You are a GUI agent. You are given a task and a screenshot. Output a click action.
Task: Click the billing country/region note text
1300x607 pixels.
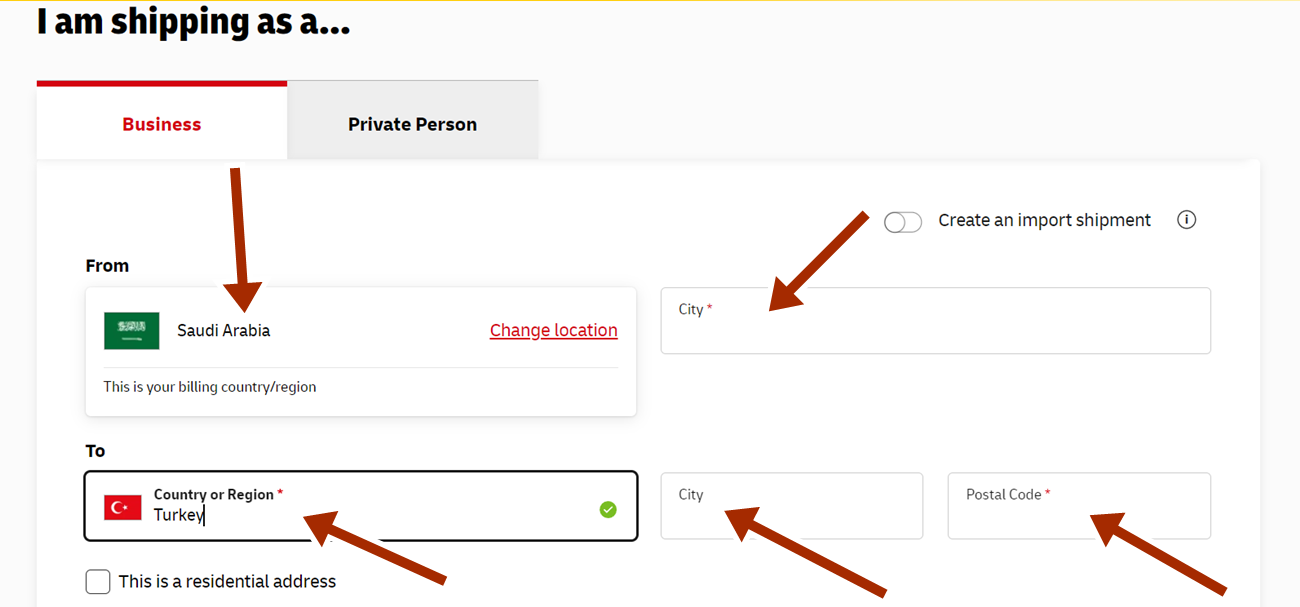210,387
